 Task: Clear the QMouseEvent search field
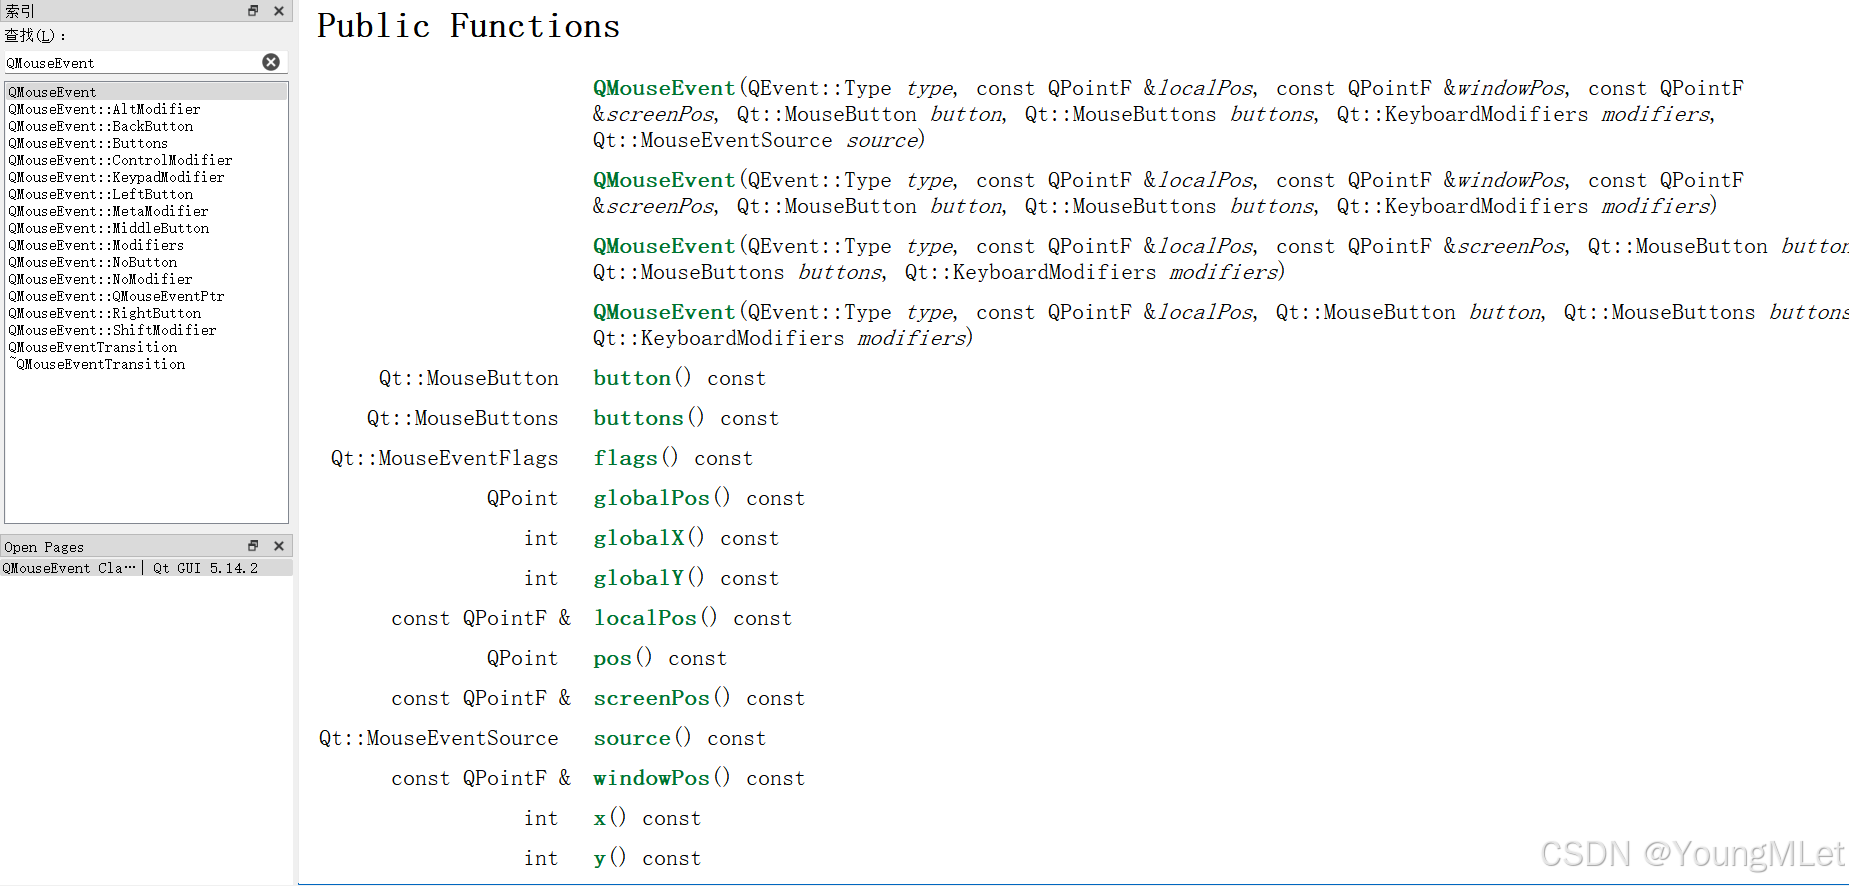coord(271,62)
